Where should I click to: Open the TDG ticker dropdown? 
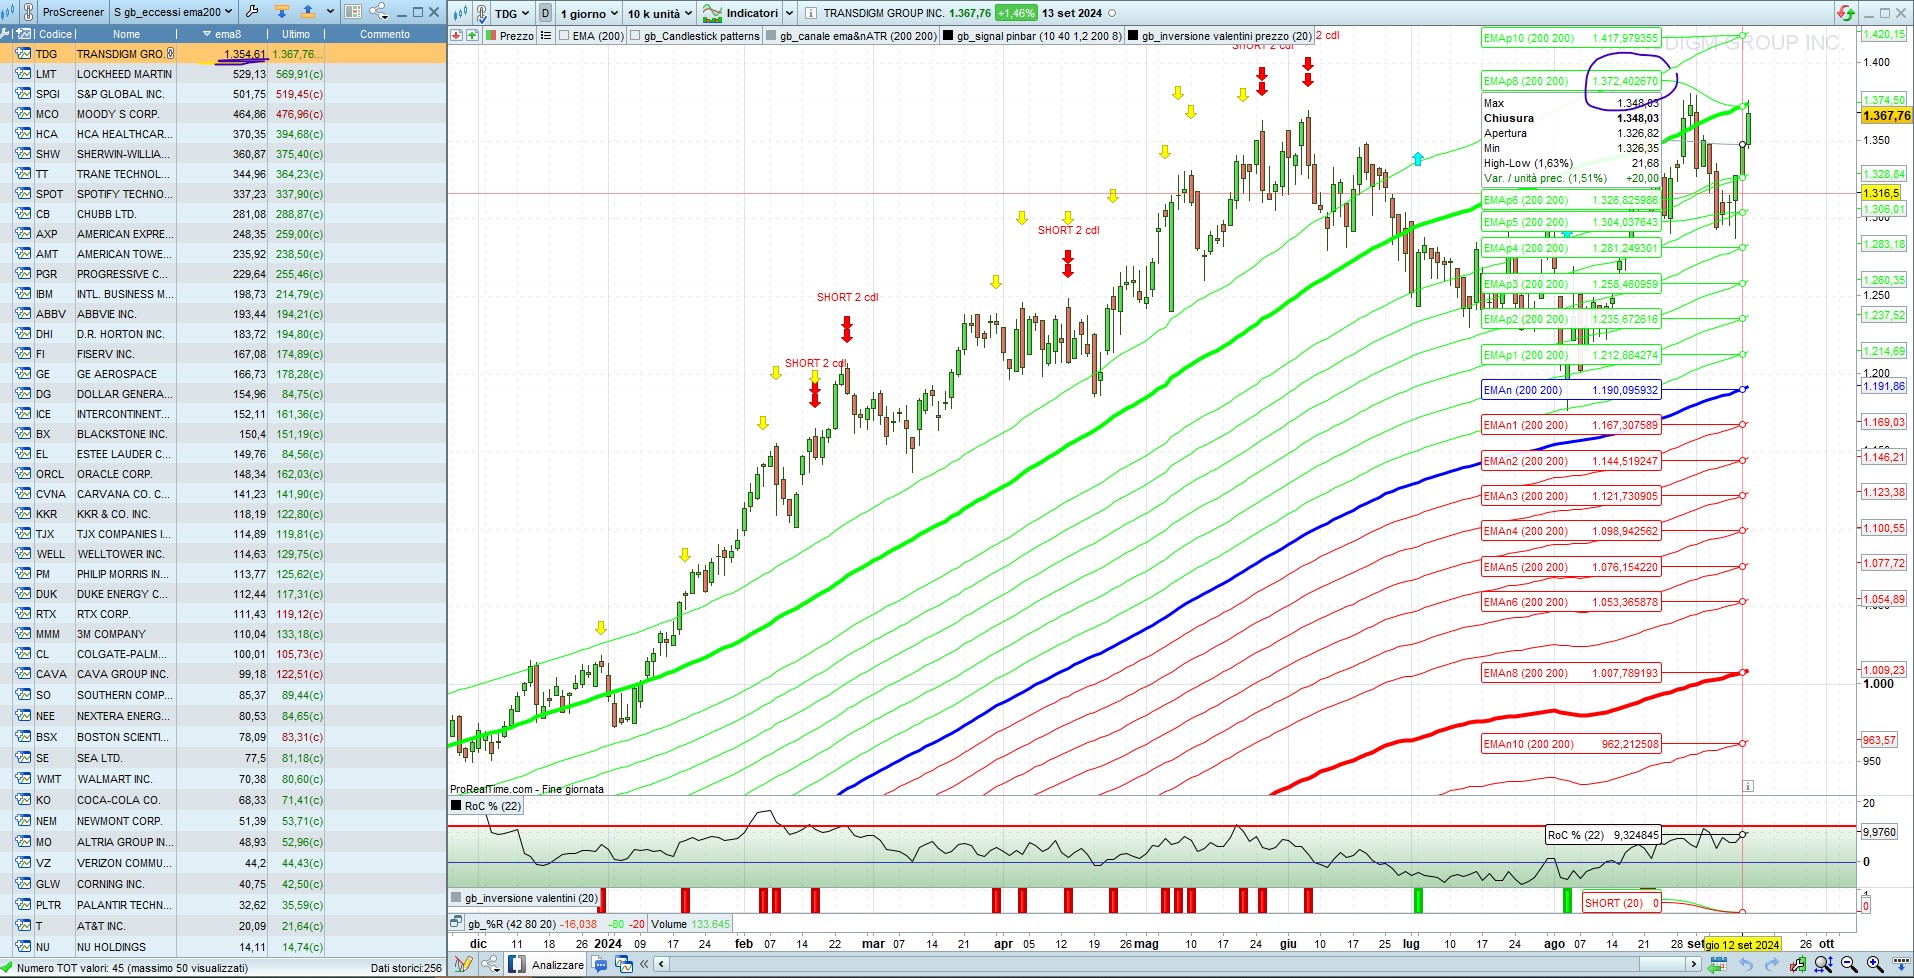click(x=512, y=13)
